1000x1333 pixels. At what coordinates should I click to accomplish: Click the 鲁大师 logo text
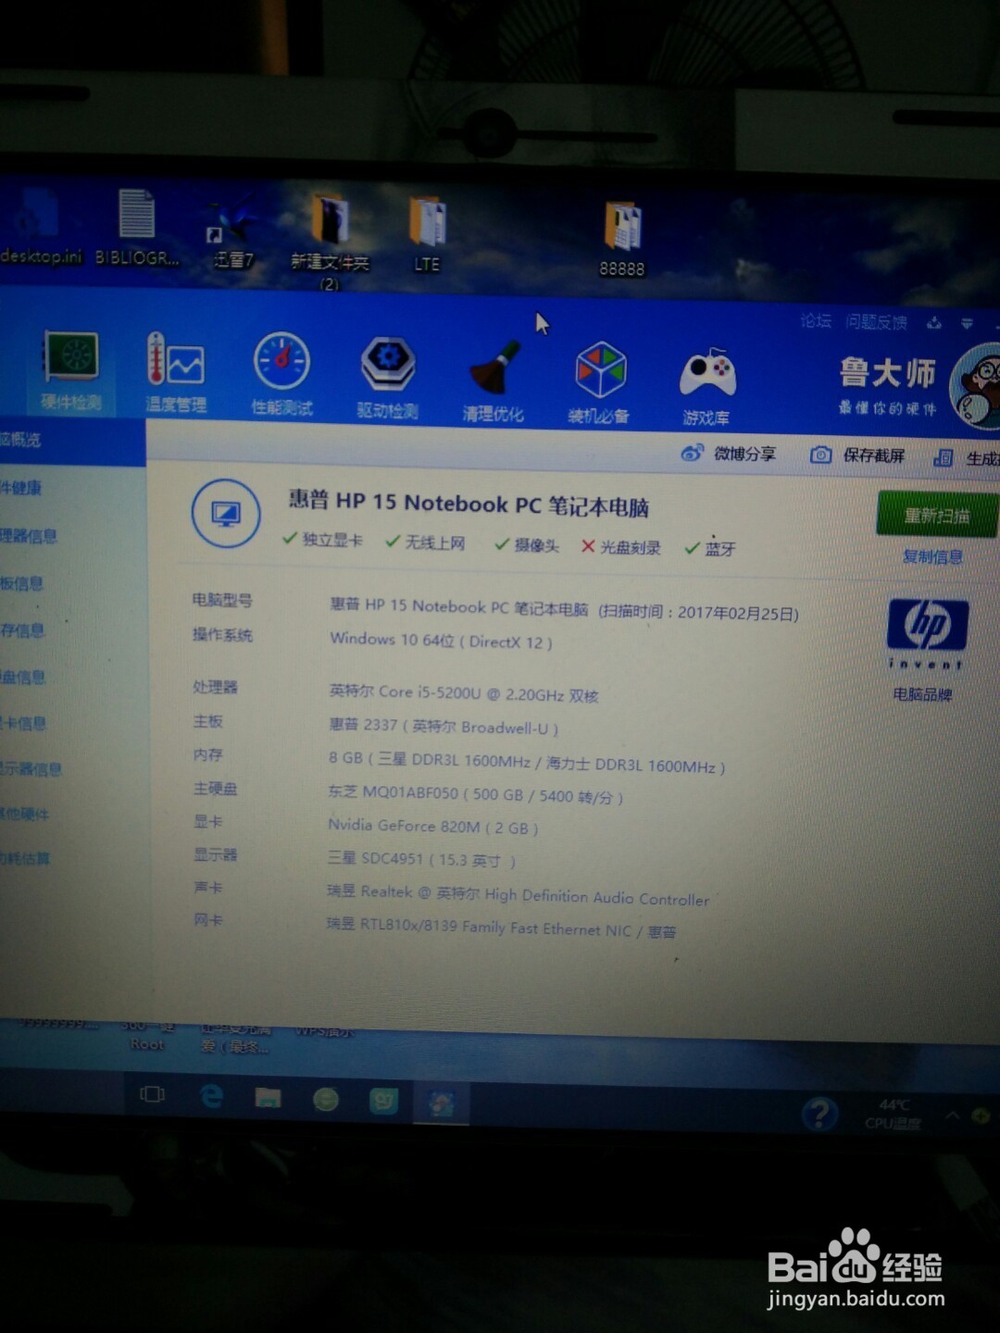(888, 374)
